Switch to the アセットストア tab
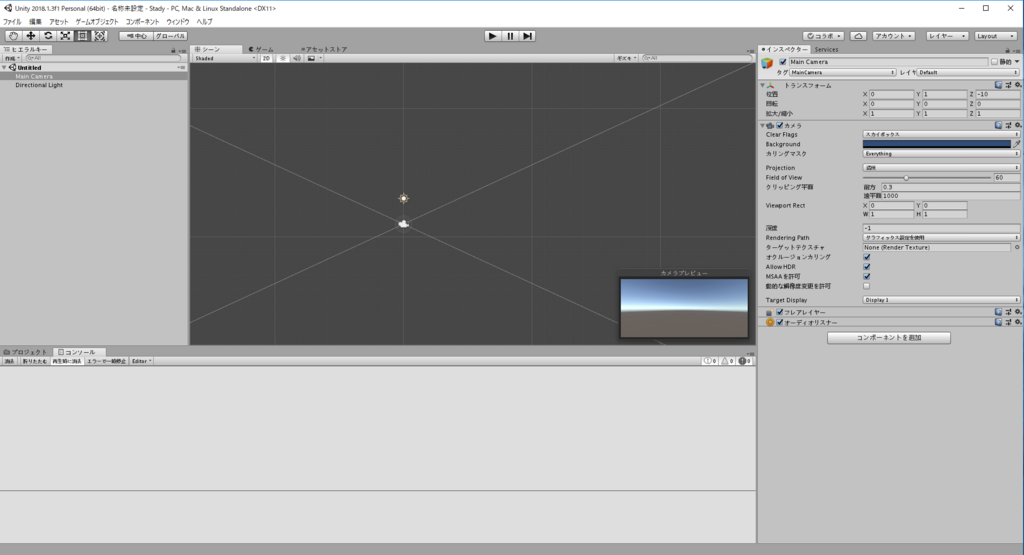Image resolution: width=1024 pixels, height=555 pixels. click(324, 49)
